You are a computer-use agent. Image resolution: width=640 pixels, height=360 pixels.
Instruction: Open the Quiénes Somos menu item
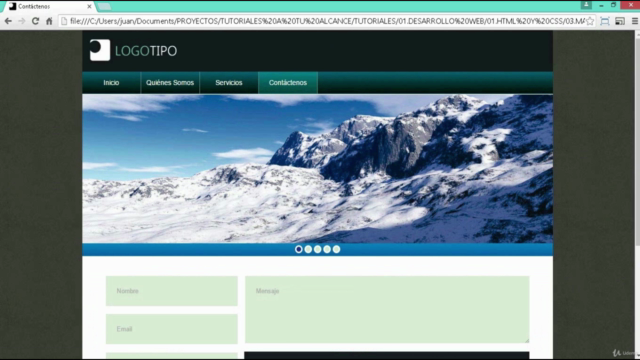(x=170, y=83)
